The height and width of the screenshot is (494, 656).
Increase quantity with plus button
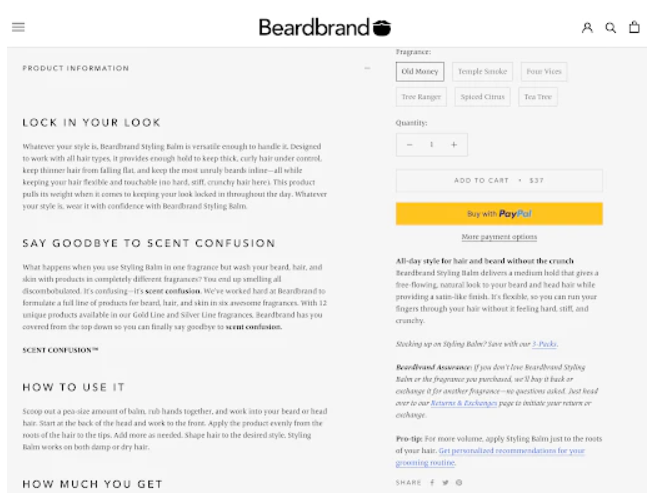[453, 145]
